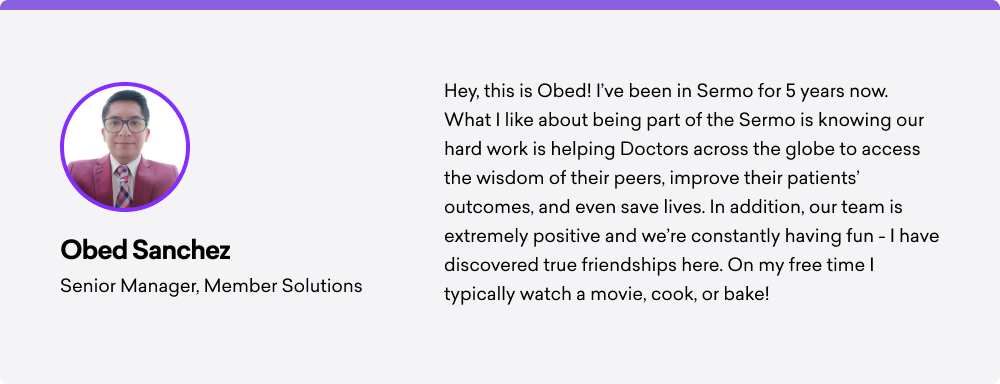Click Obed Sanchez's circular profile photo

125,147
